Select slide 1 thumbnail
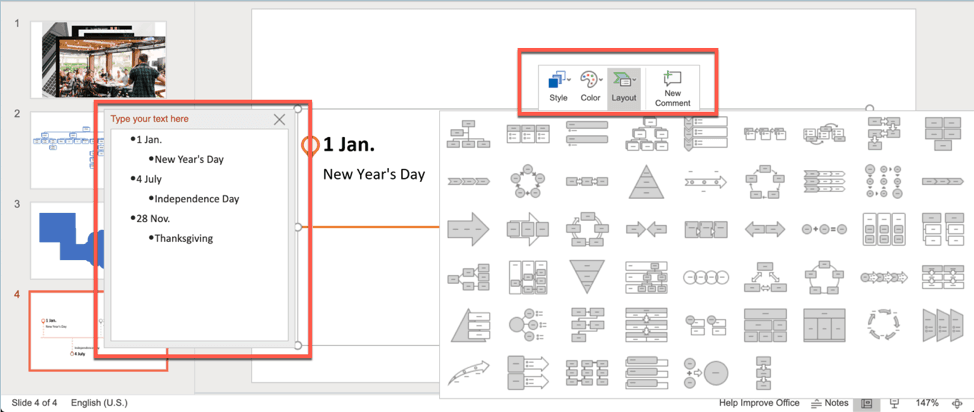This screenshot has height=412, width=974. pos(98,59)
